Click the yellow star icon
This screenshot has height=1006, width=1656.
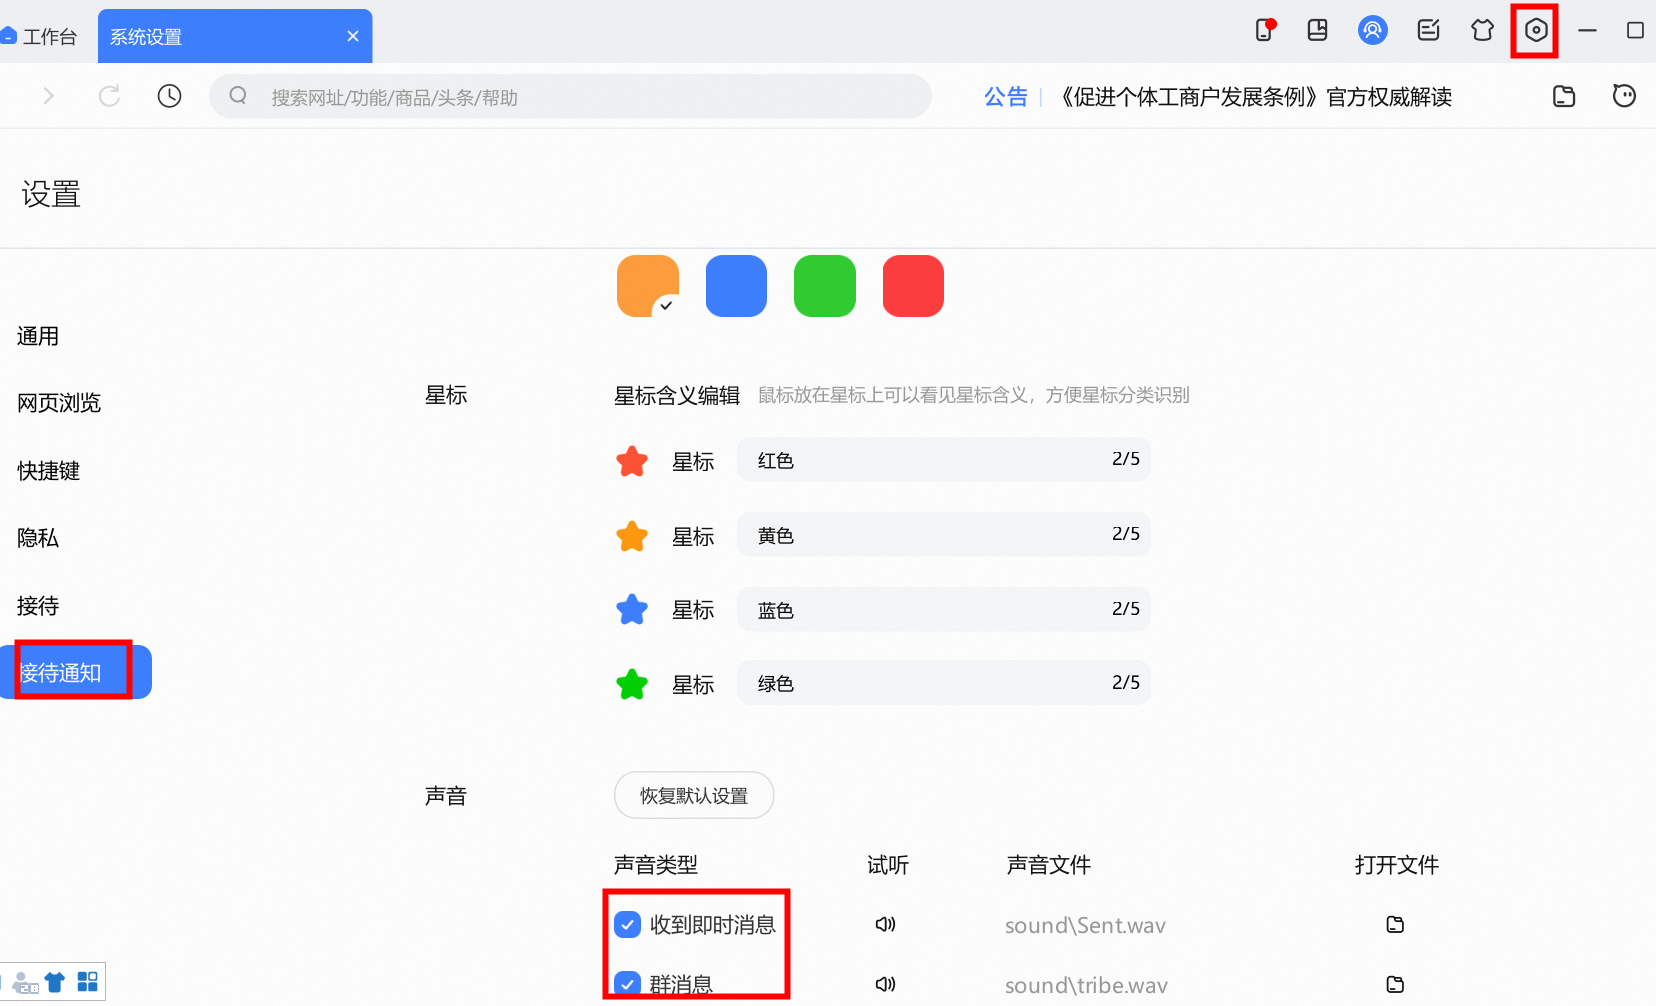[632, 536]
